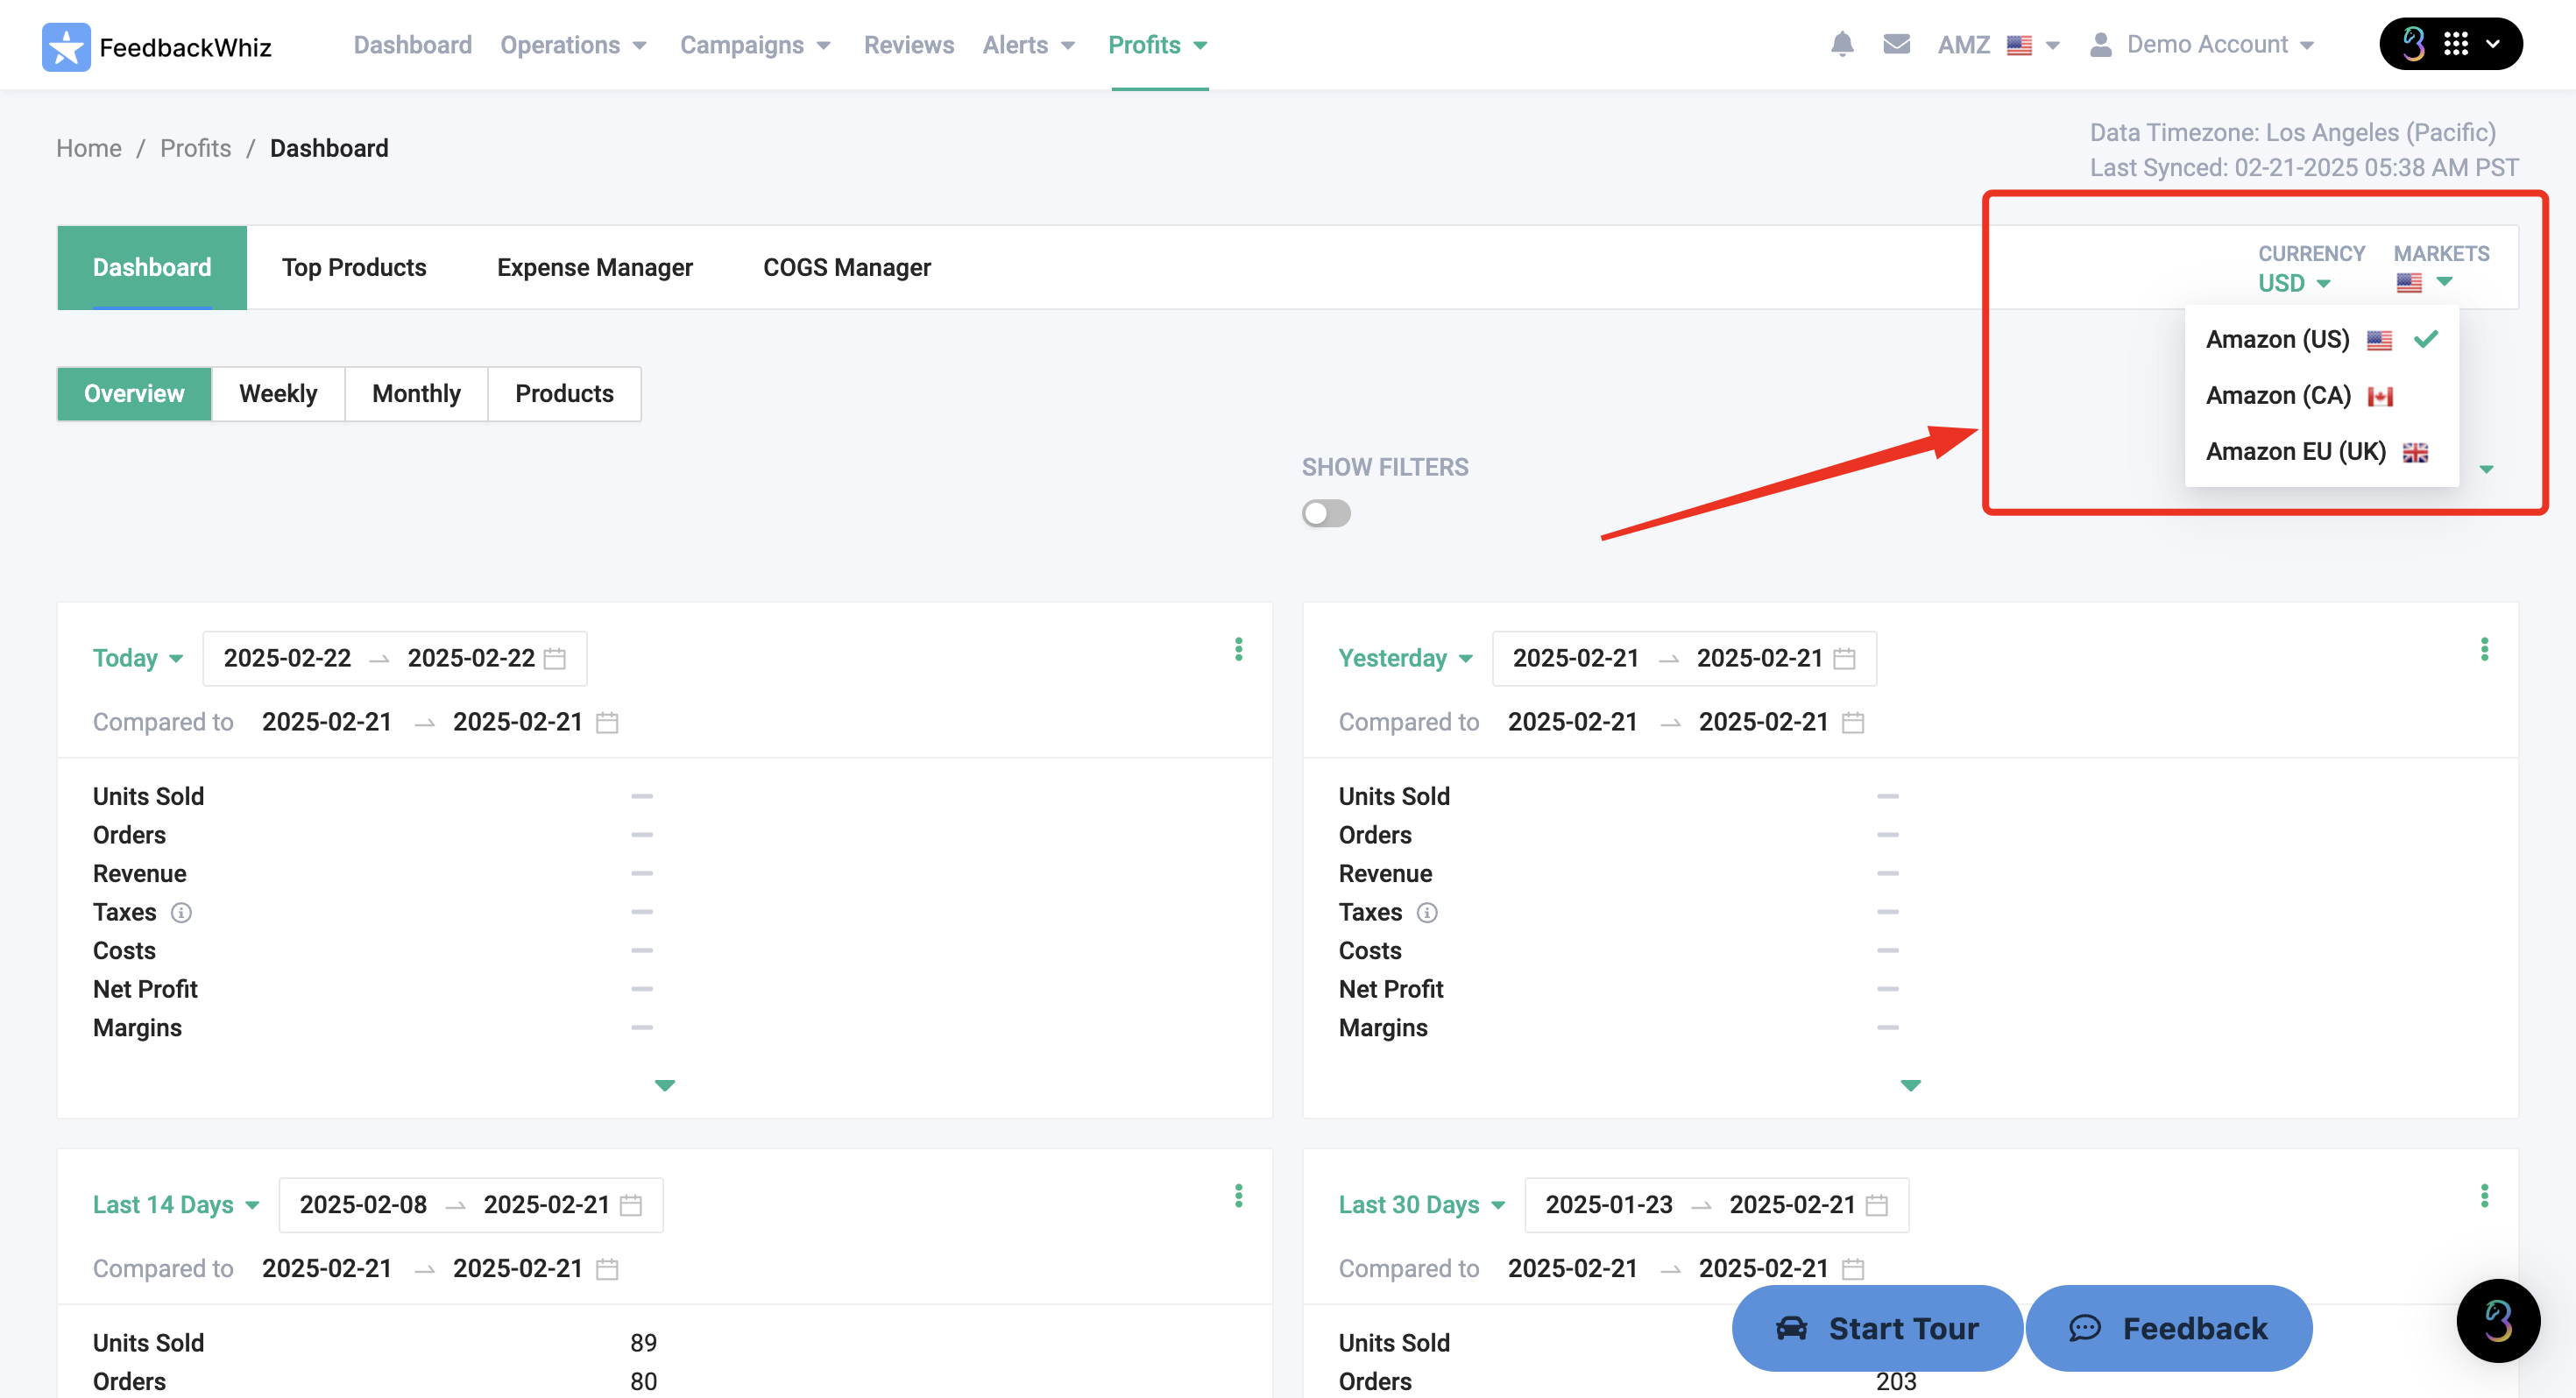
Task: Open the Last 14 Days period dropdown
Action: pyautogui.click(x=176, y=1205)
